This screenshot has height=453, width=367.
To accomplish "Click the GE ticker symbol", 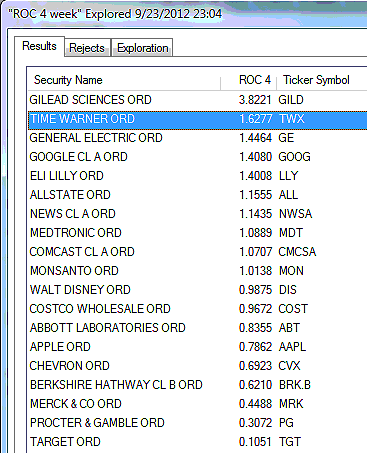I will point(286,138).
